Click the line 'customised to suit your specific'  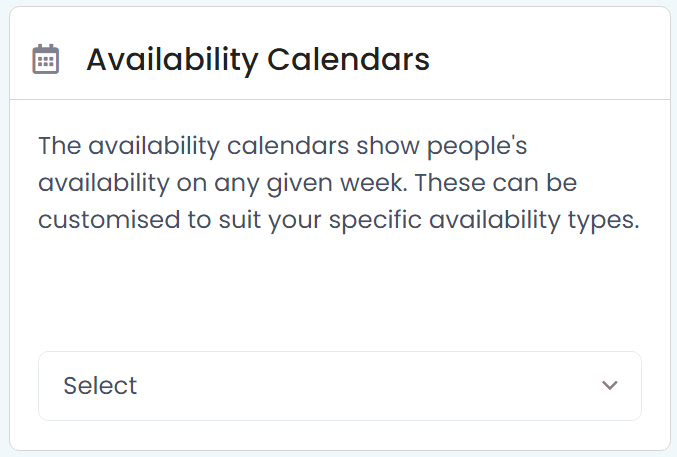click(x=230, y=220)
